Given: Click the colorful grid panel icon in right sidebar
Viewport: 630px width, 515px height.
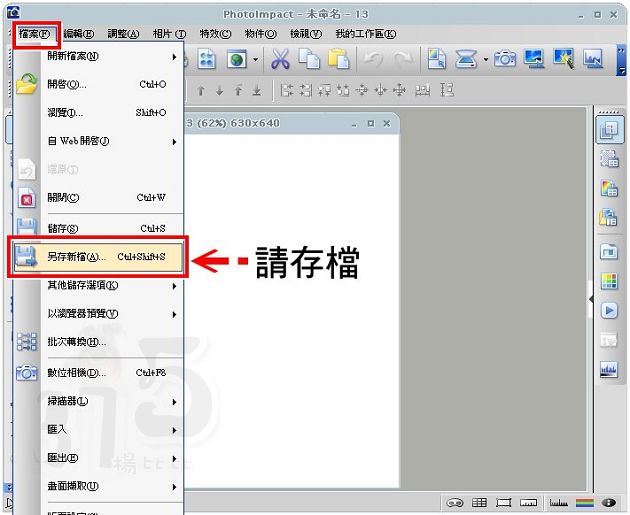Looking at the screenshot, I should (609, 281).
